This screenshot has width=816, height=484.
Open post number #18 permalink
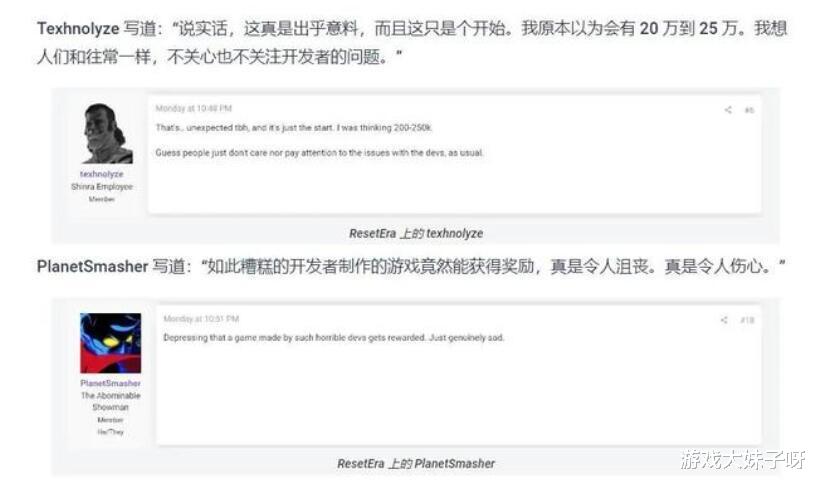tap(747, 320)
